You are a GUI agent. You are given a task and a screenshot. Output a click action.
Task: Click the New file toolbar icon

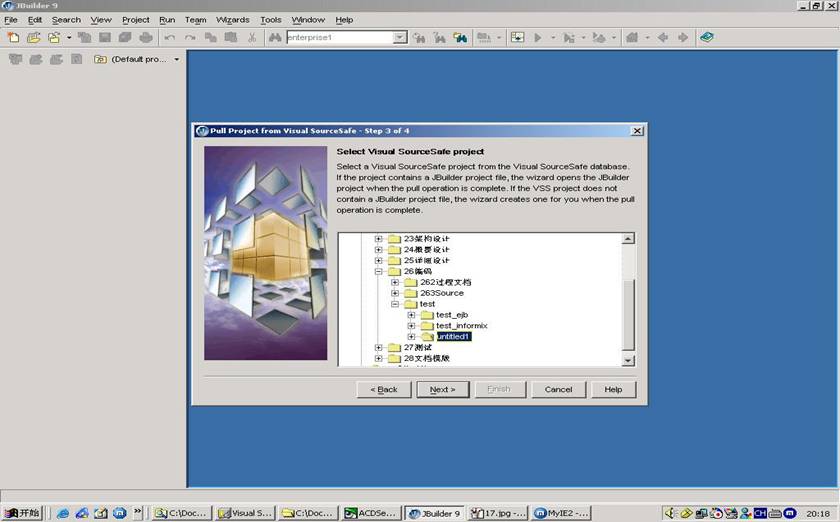point(13,38)
